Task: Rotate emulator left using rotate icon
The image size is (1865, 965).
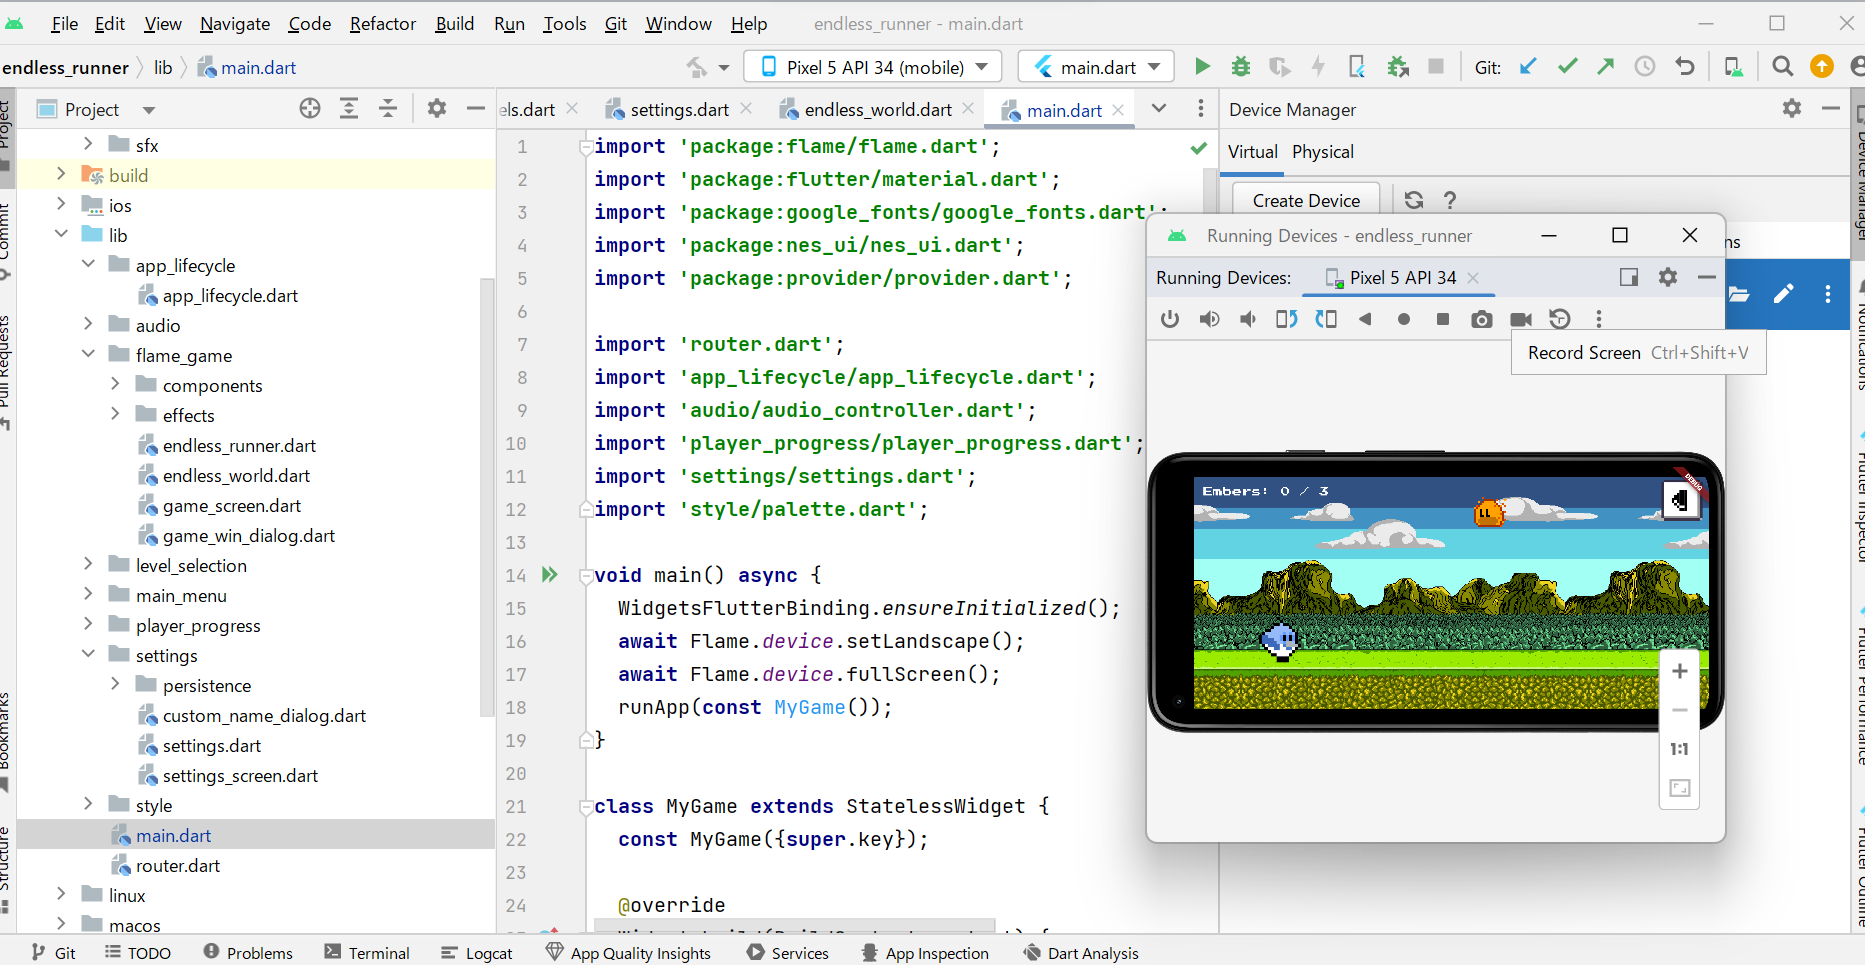Action: pyautogui.click(x=1286, y=319)
